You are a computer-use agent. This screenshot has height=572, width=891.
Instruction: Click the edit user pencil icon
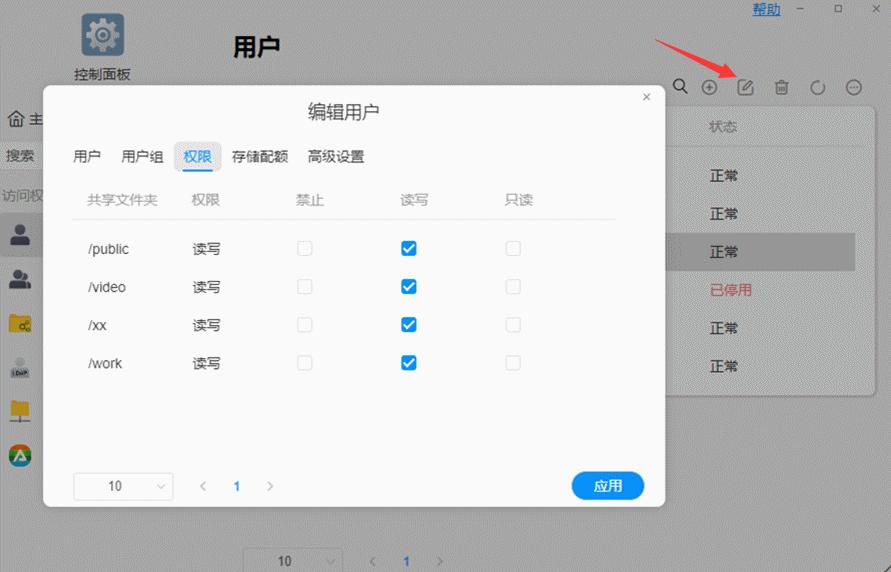pos(745,87)
